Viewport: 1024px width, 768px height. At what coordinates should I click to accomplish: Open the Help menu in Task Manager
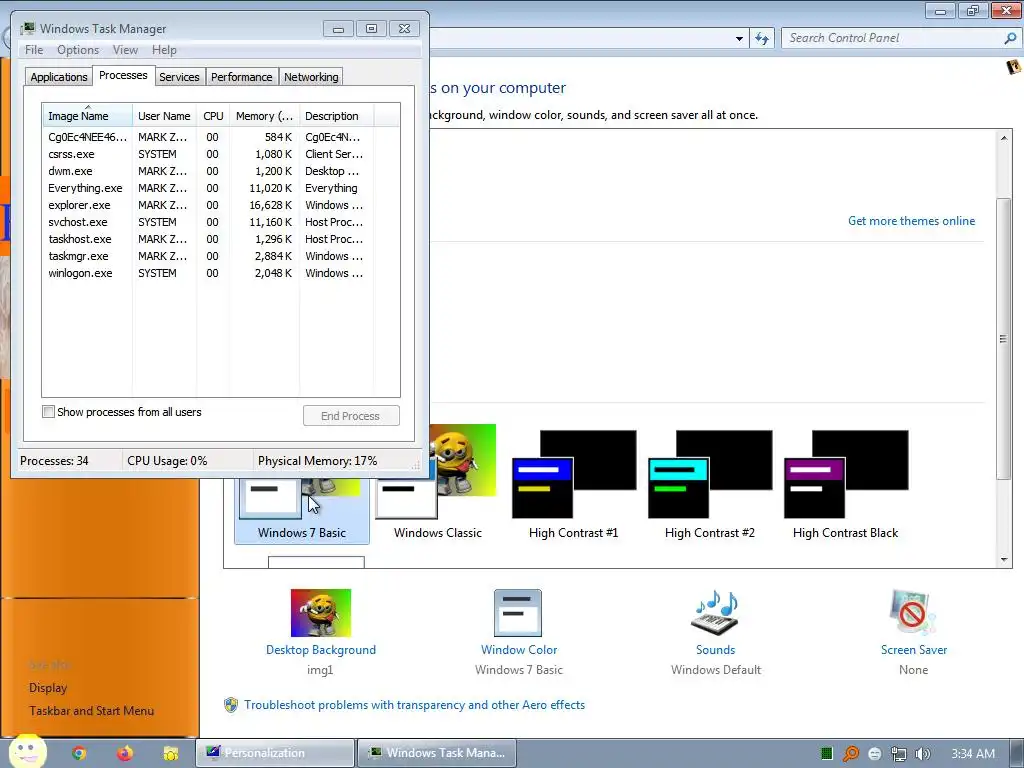[x=164, y=50]
